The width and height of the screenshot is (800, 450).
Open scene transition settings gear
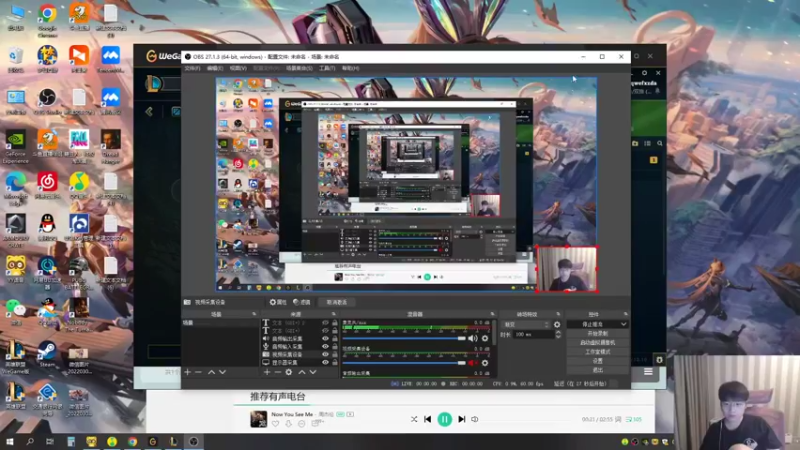pyautogui.click(x=557, y=324)
